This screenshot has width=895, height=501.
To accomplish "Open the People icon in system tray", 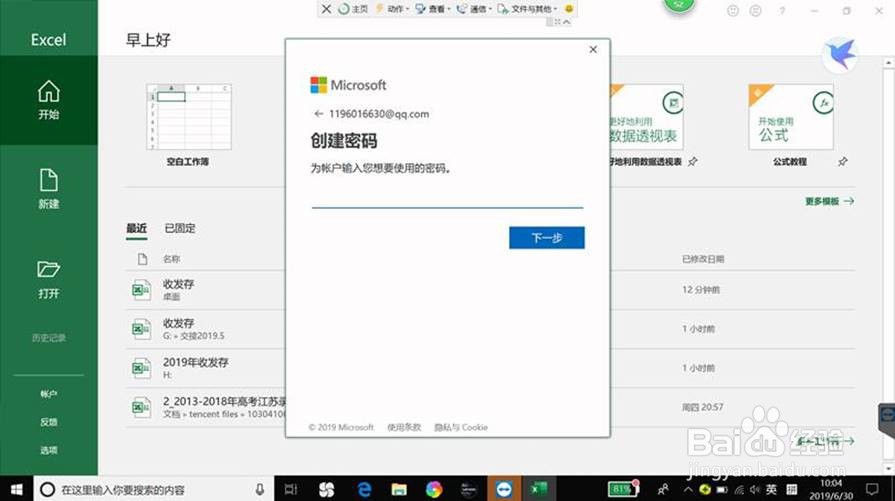I will (x=663, y=489).
